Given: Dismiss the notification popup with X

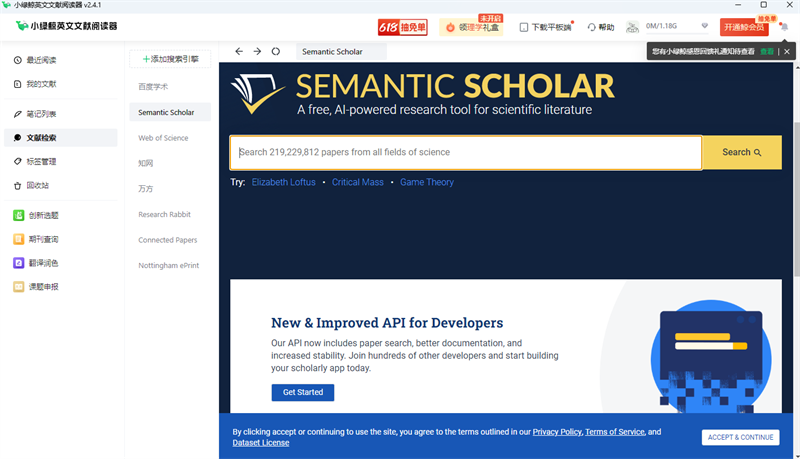Looking at the screenshot, I should click(787, 52).
